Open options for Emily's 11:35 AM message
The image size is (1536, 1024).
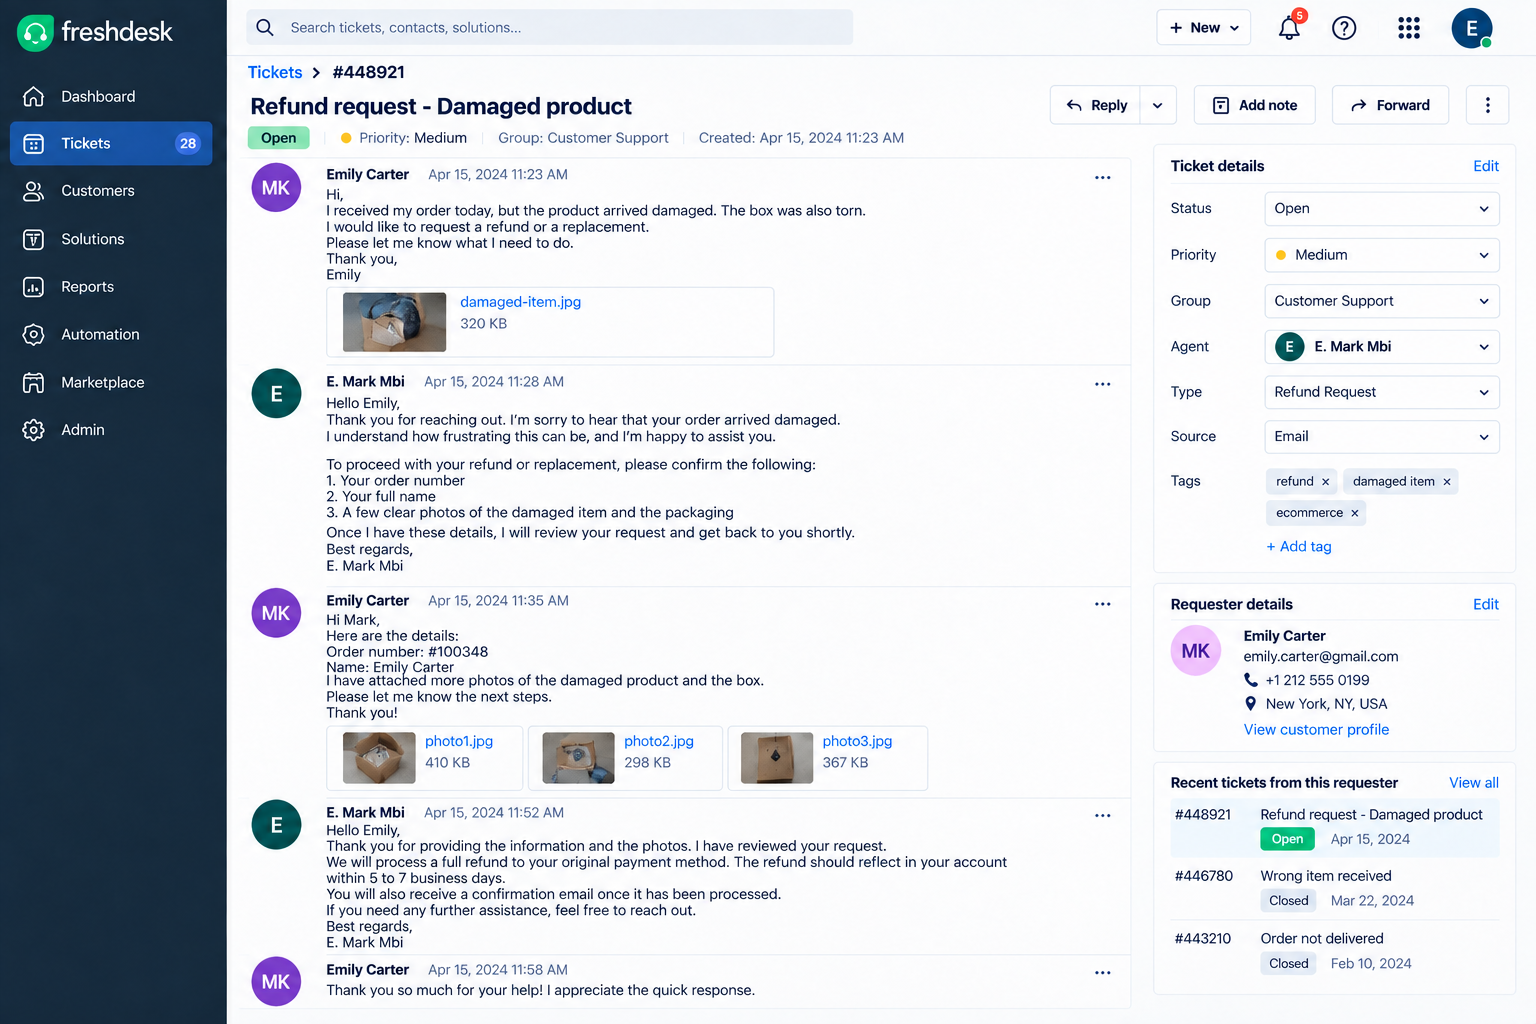(1103, 604)
